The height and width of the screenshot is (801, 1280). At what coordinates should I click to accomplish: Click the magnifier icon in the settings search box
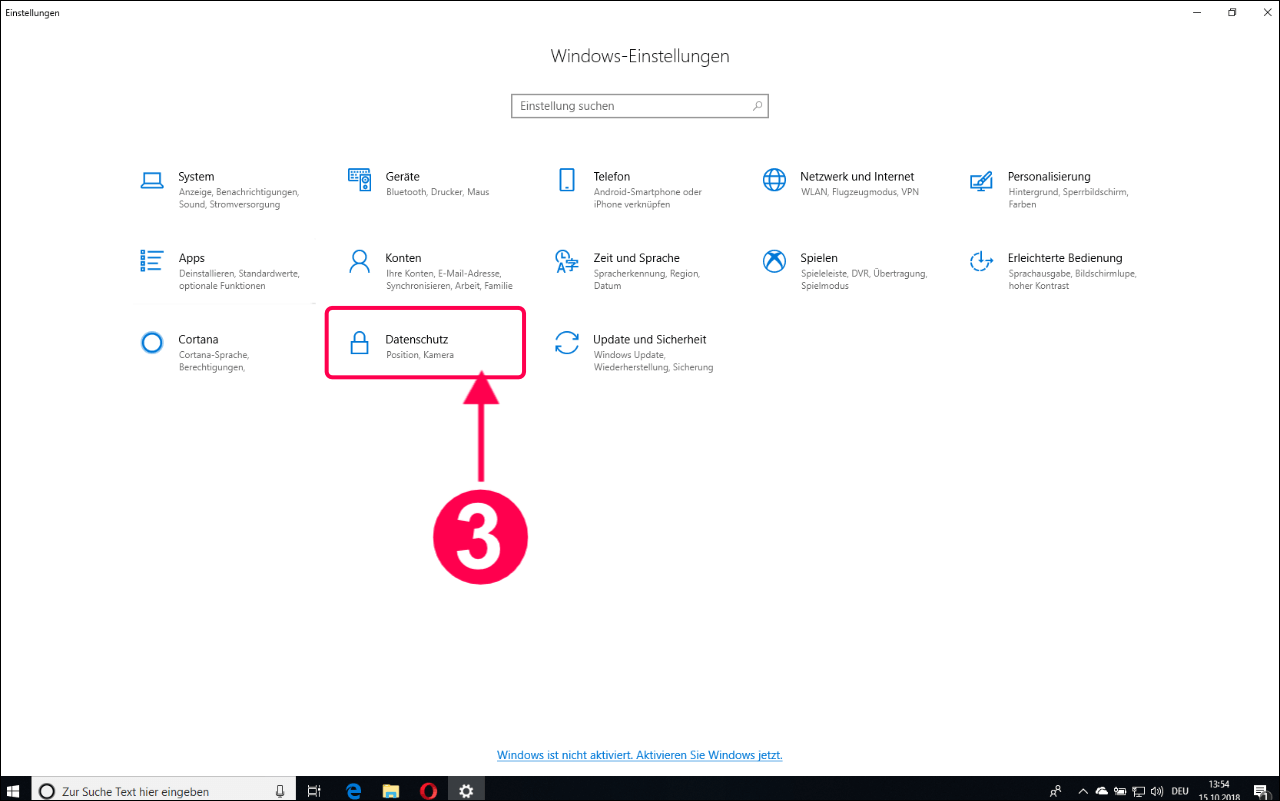[x=758, y=106]
